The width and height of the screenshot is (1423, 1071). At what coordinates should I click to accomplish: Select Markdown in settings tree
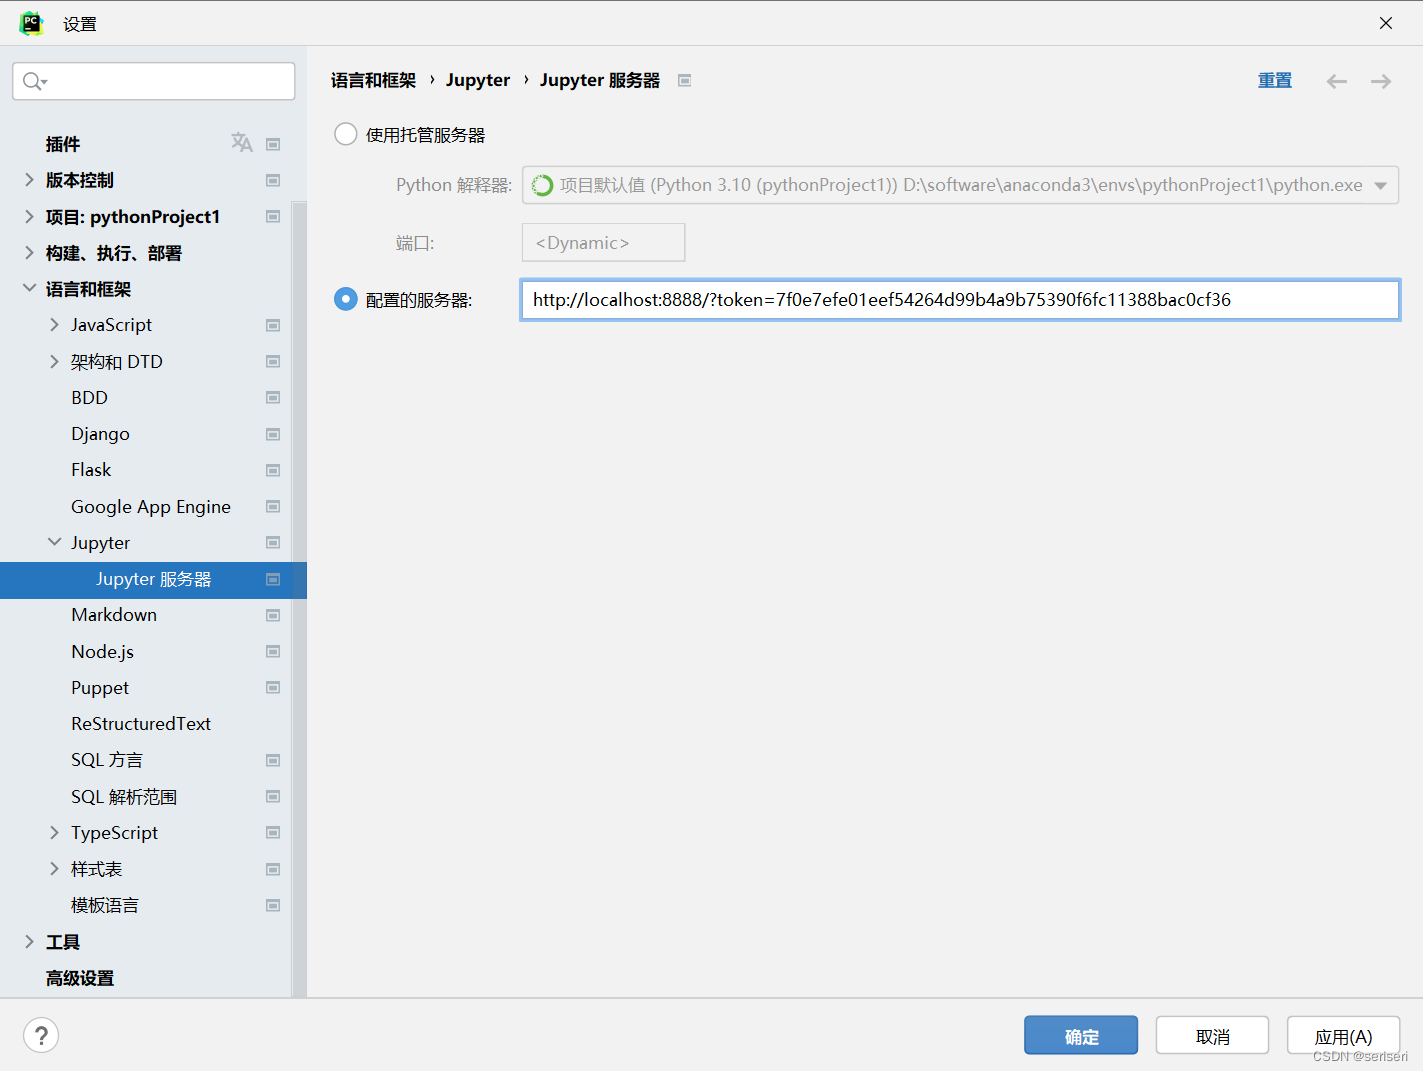point(114,615)
